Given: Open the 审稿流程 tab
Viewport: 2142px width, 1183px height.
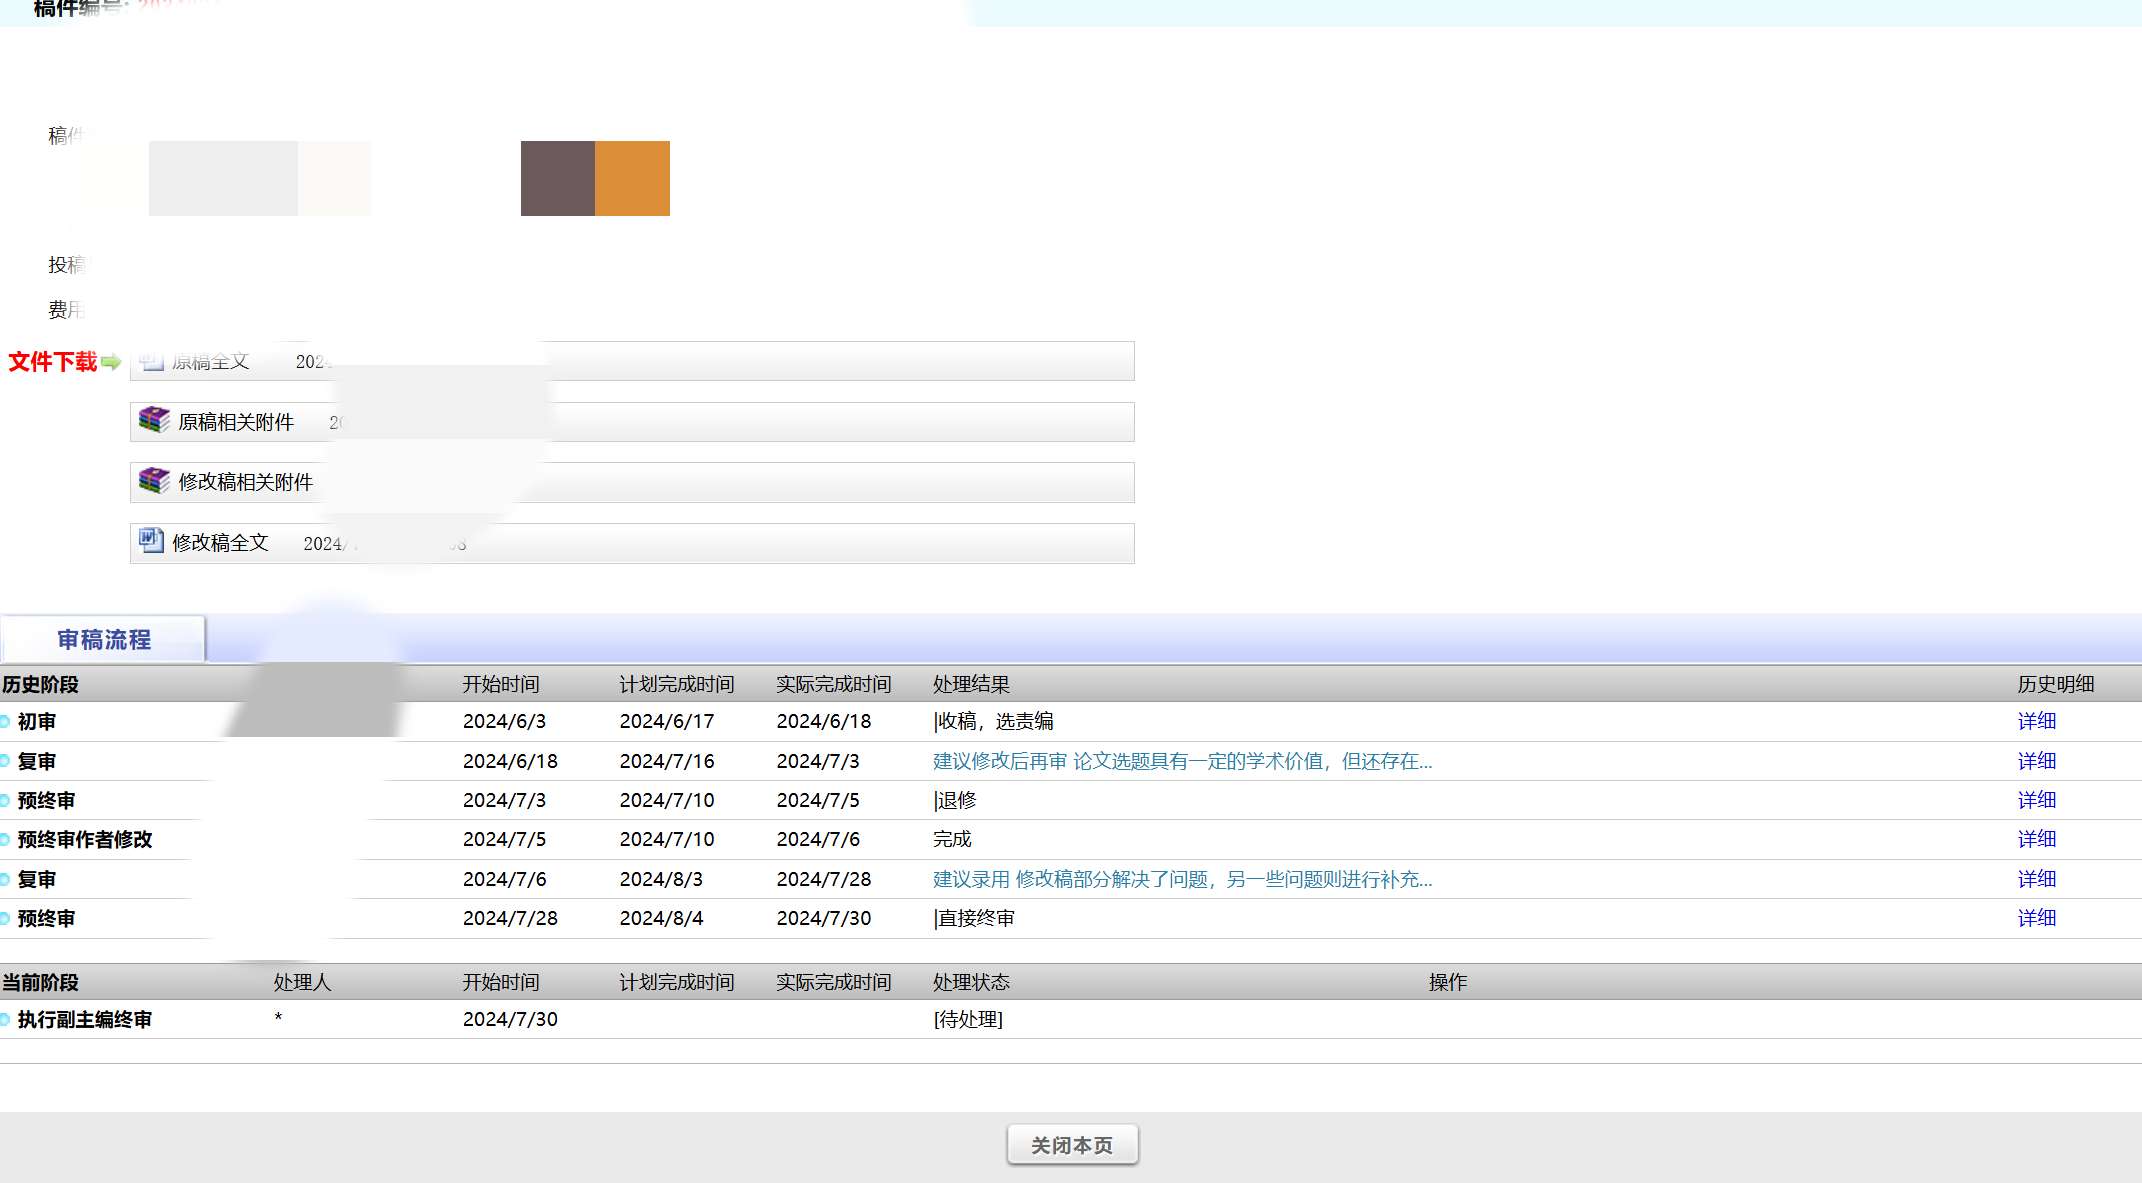Looking at the screenshot, I should [104, 640].
